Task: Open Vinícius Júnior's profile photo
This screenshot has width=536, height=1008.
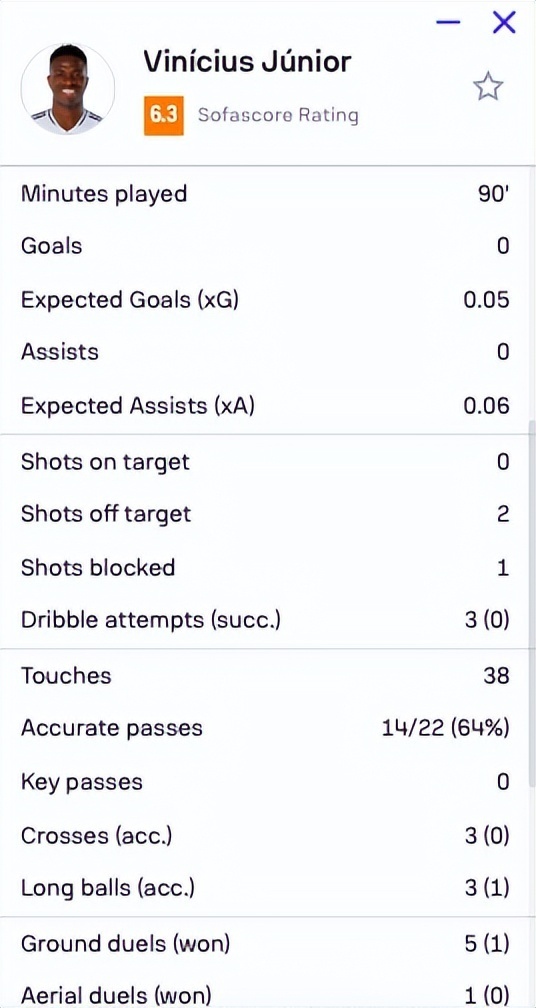Action: tap(67, 89)
